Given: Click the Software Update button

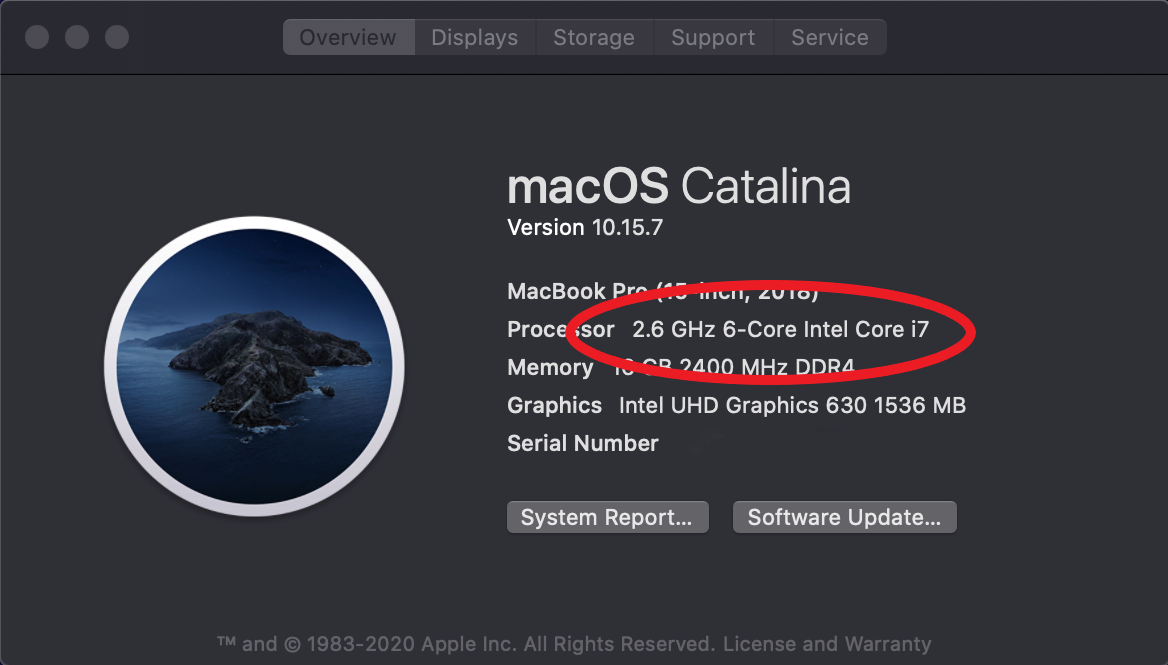Looking at the screenshot, I should (845, 517).
